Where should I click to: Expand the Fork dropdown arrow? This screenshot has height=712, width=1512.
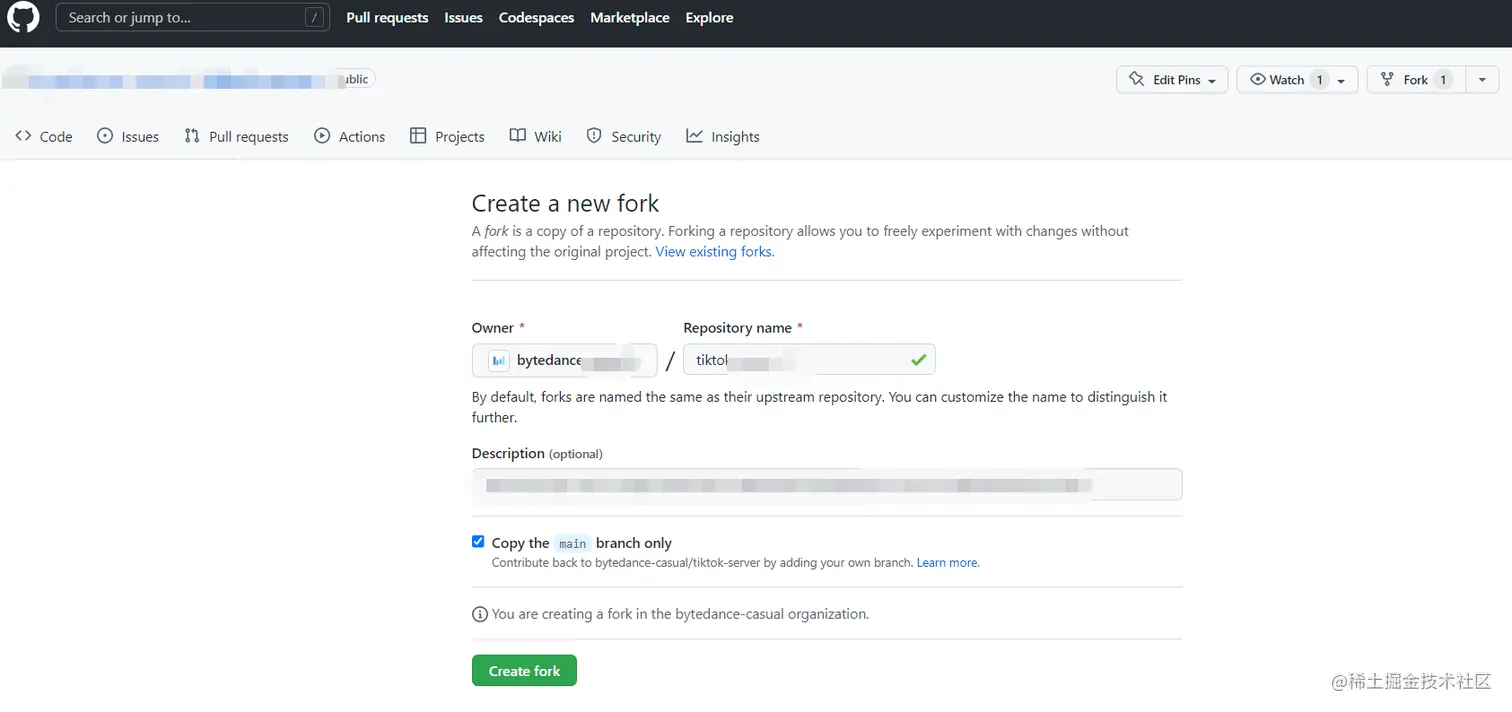(1482, 80)
